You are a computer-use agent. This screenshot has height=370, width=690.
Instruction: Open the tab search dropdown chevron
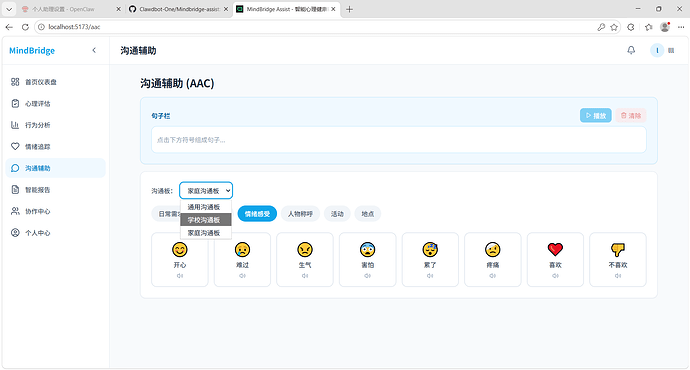click(x=9, y=9)
